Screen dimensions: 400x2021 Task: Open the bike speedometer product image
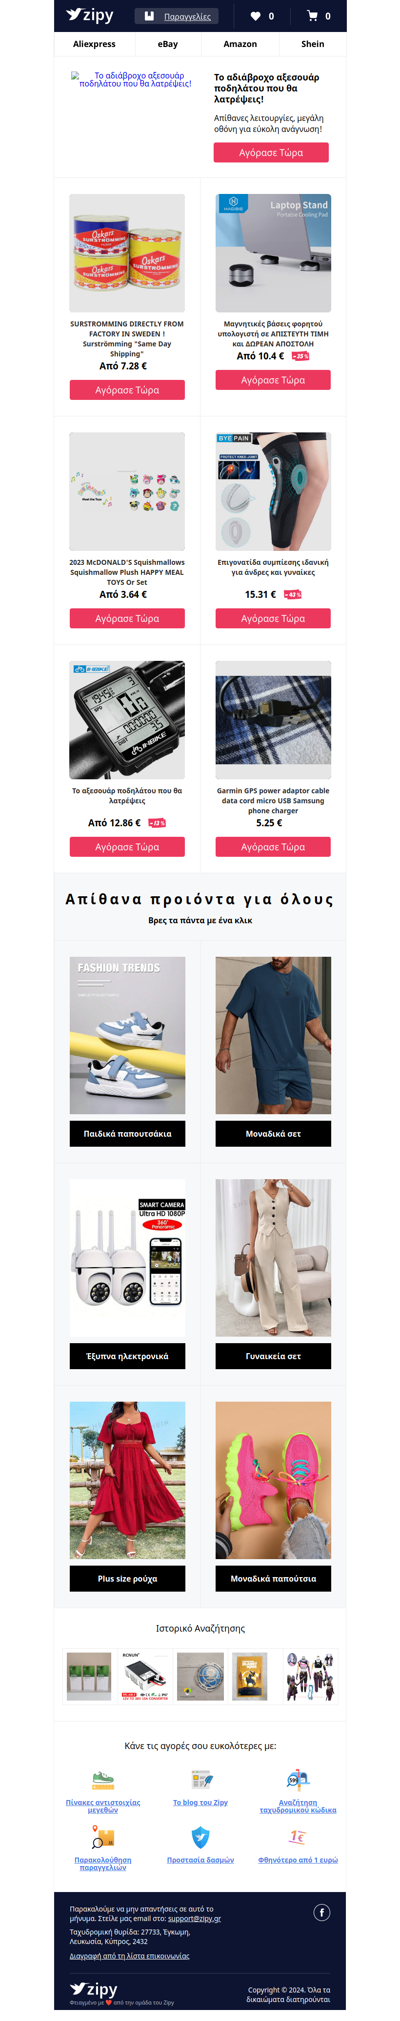pyautogui.click(x=127, y=720)
